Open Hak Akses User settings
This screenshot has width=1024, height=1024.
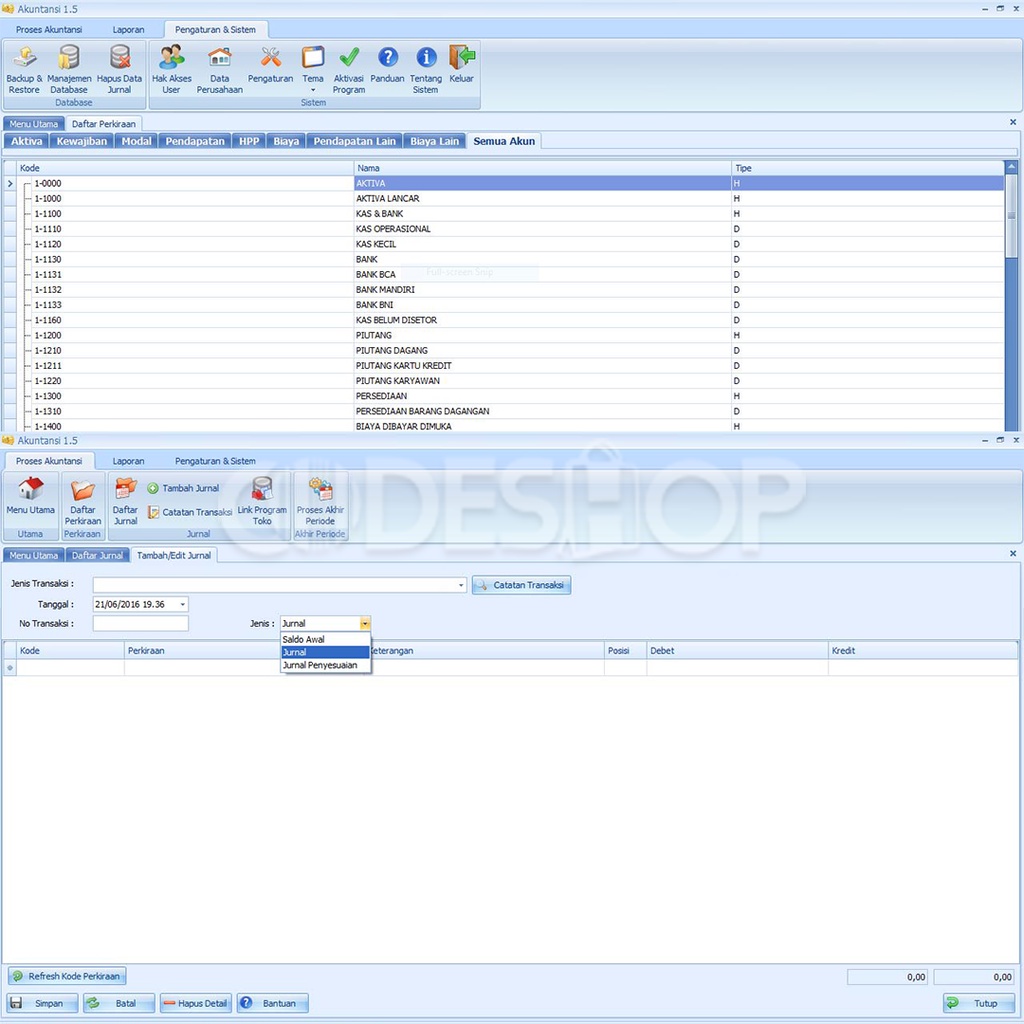[x=171, y=69]
